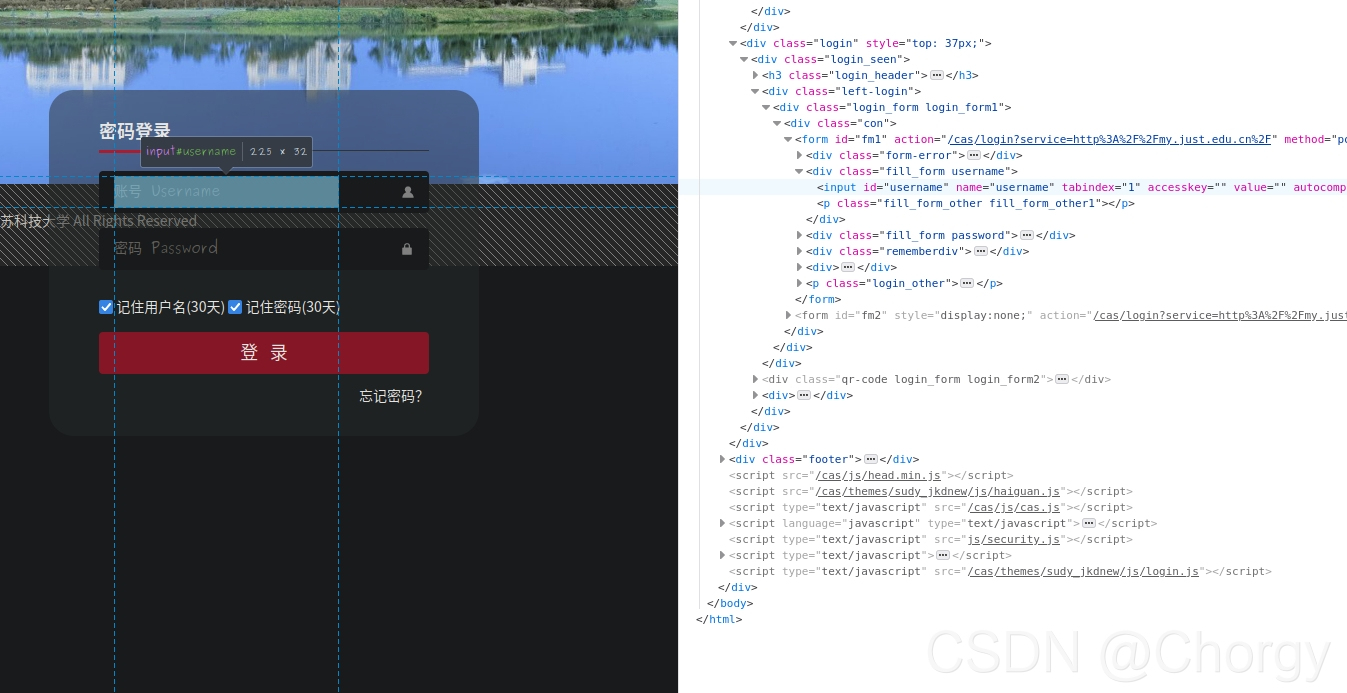The height and width of the screenshot is (693, 1347).
Task: Click ellipsis badge in qr-code div row
Action: 1062,379
